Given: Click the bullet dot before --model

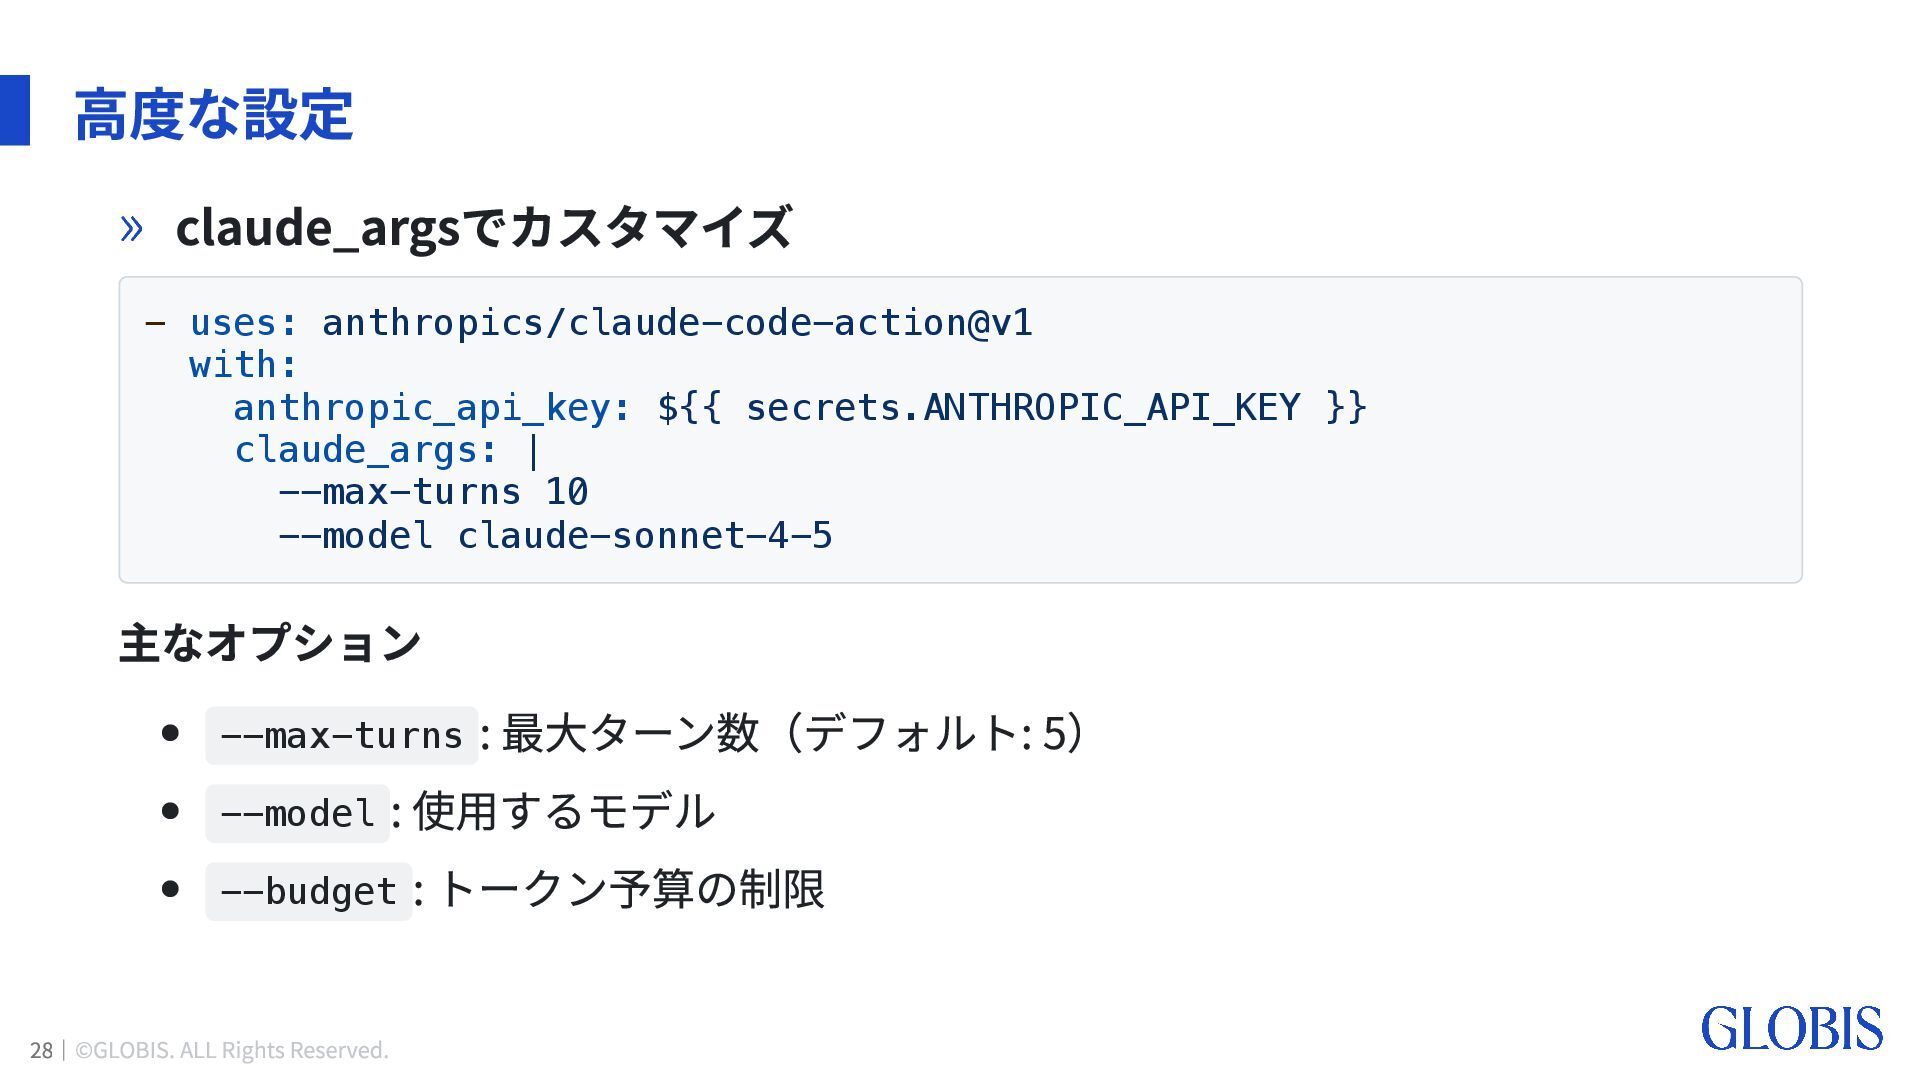Looking at the screenshot, I should pos(170,811).
